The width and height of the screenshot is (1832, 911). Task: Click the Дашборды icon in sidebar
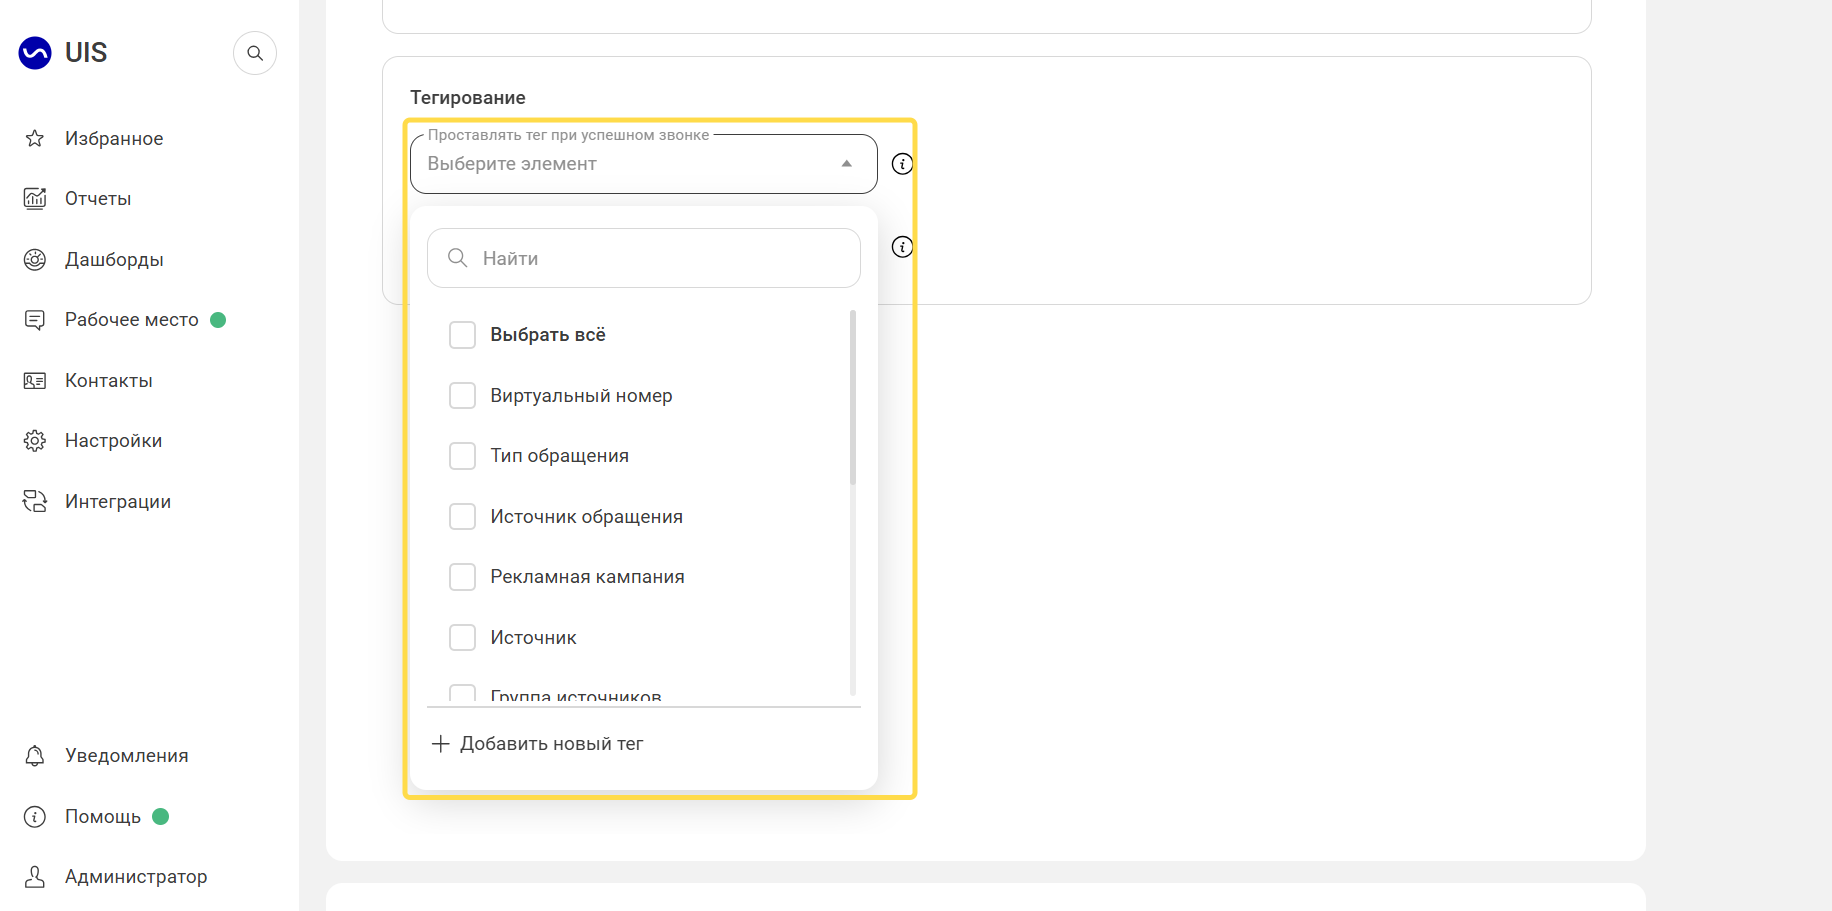click(x=35, y=260)
